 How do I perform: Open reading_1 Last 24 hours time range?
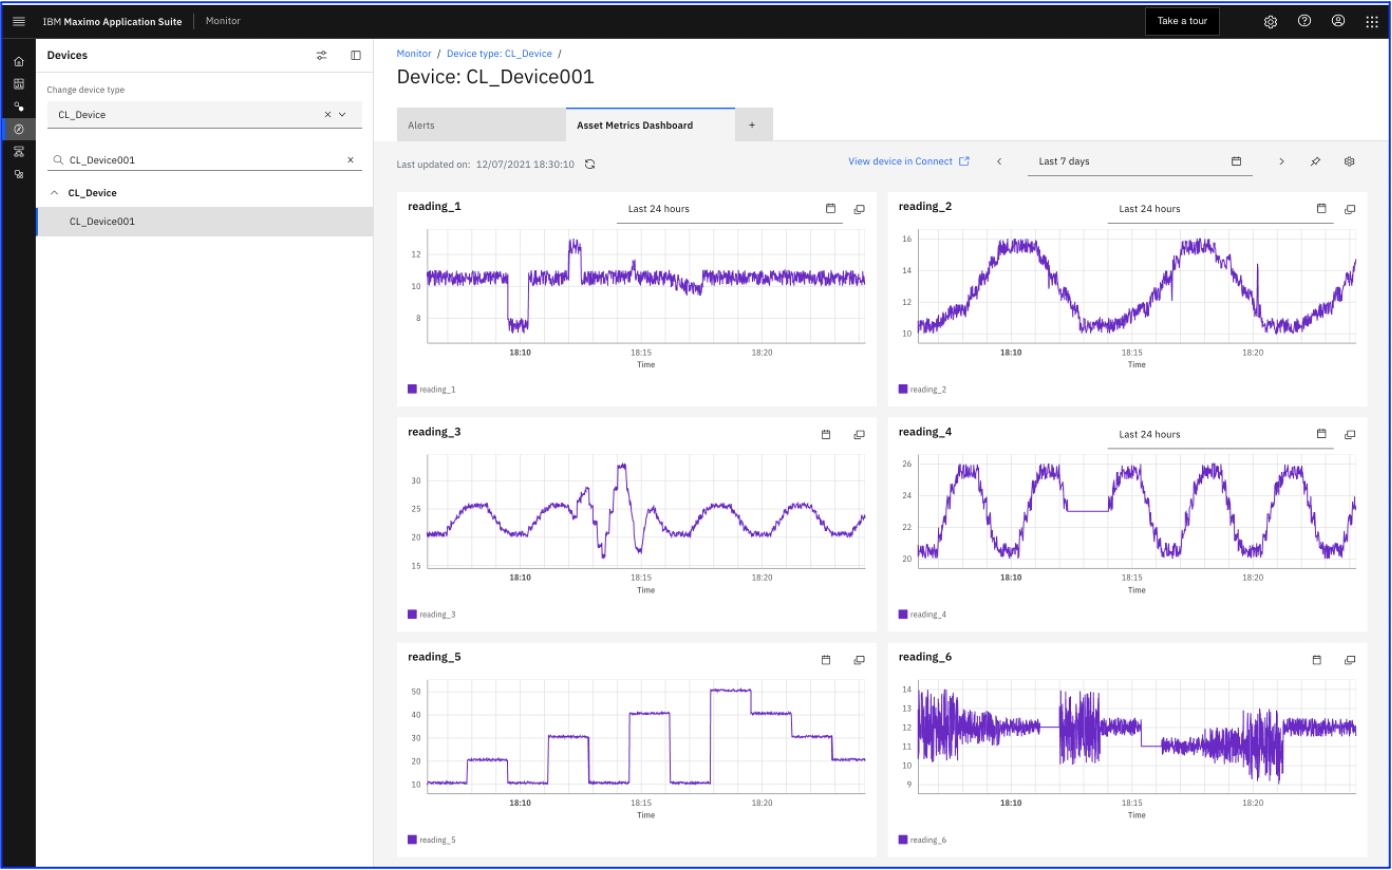pos(730,209)
